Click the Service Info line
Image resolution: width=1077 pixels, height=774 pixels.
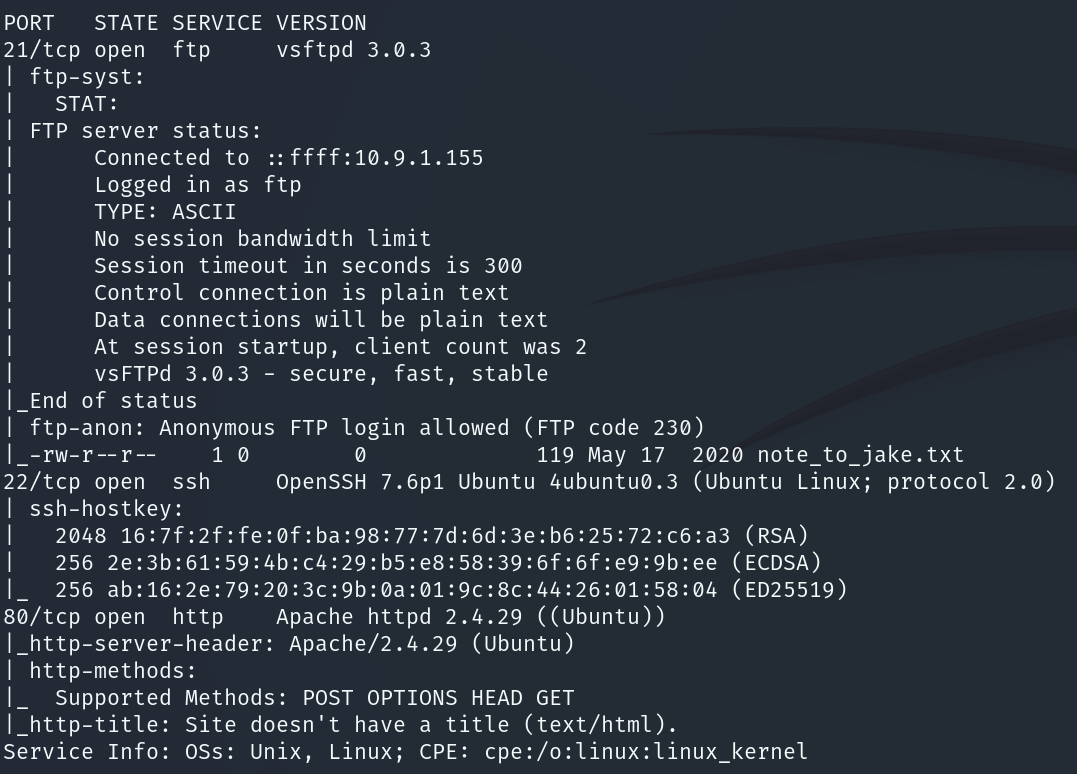coord(405,752)
